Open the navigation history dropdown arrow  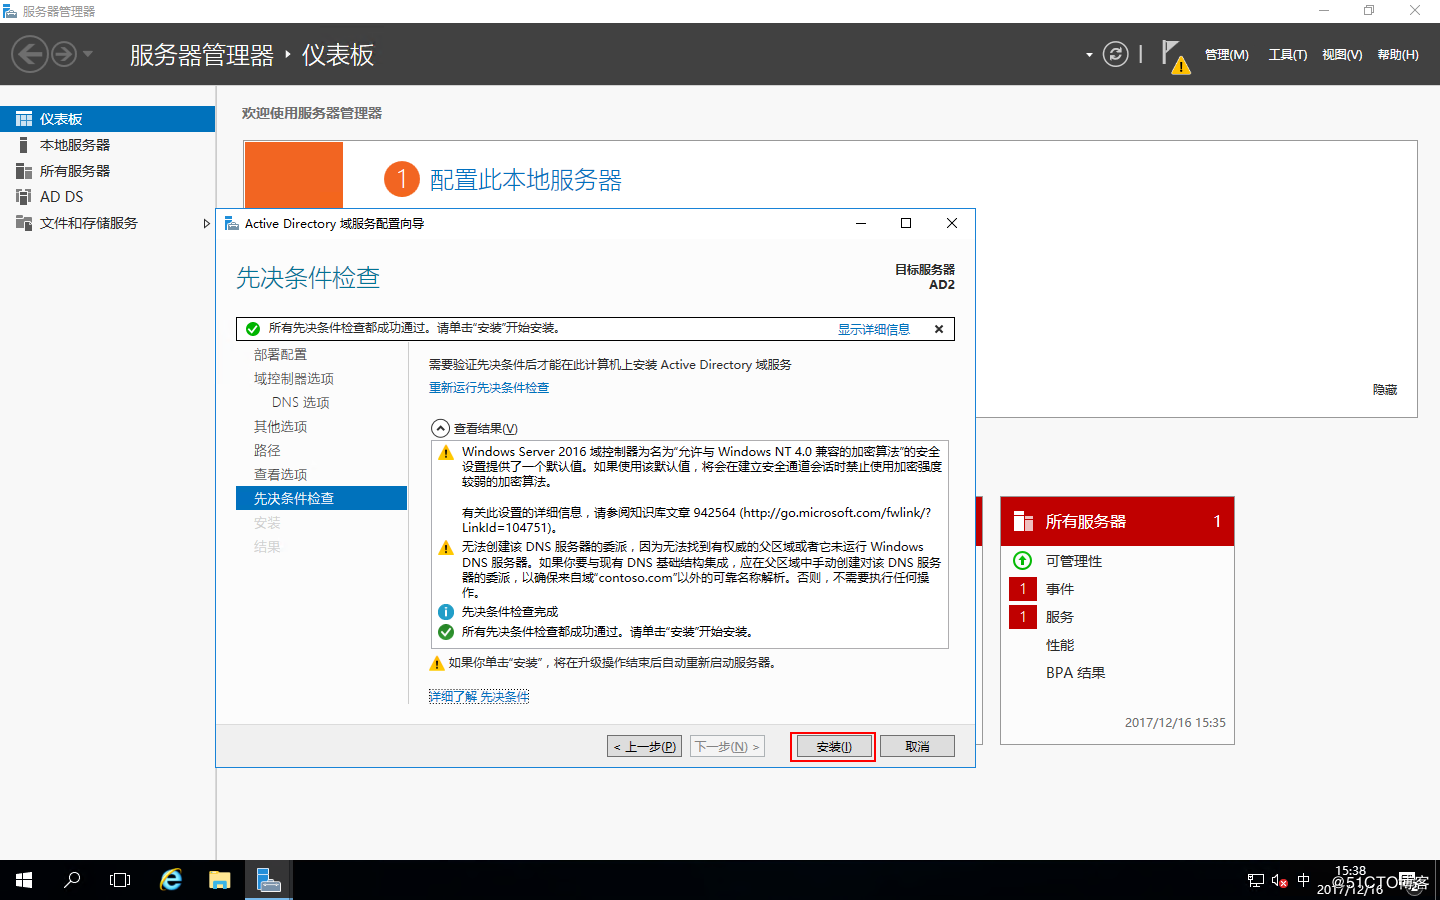(88, 54)
